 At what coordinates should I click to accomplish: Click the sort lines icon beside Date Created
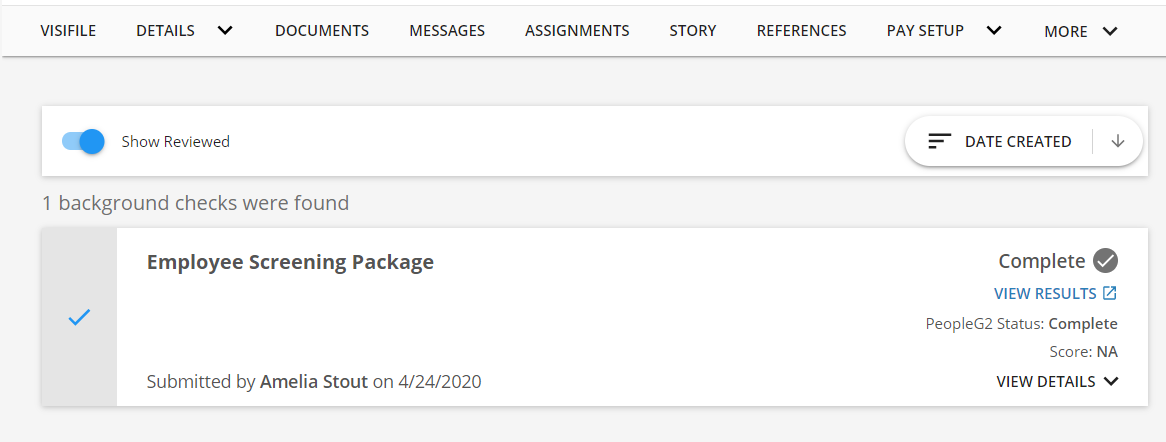click(x=939, y=142)
